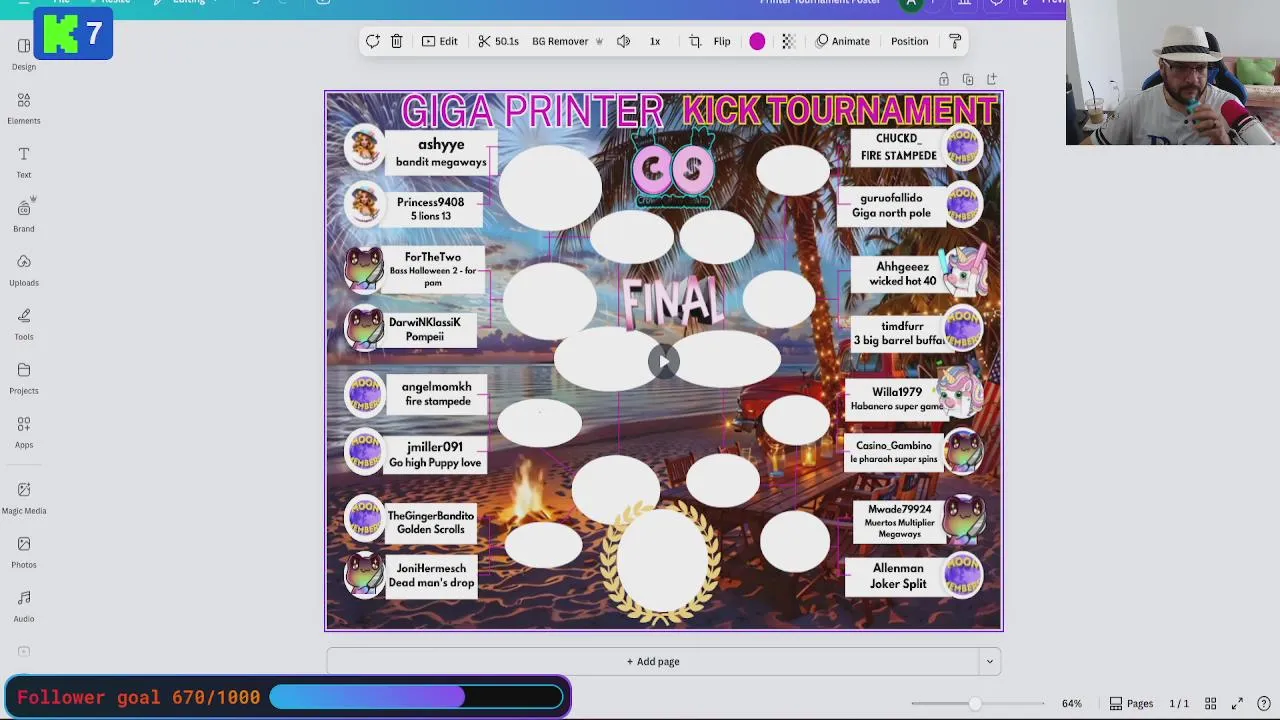Viewport: 1280px width, 720px height.
Task: Click the scissors trim 50.1s control
Action: (498, 41)
